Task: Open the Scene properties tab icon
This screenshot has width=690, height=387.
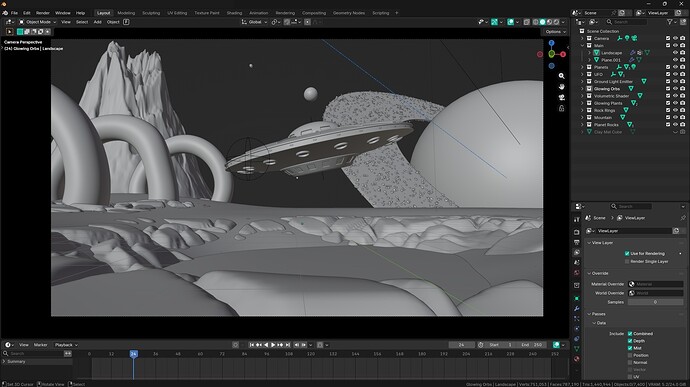Action: tap(577, 262)
